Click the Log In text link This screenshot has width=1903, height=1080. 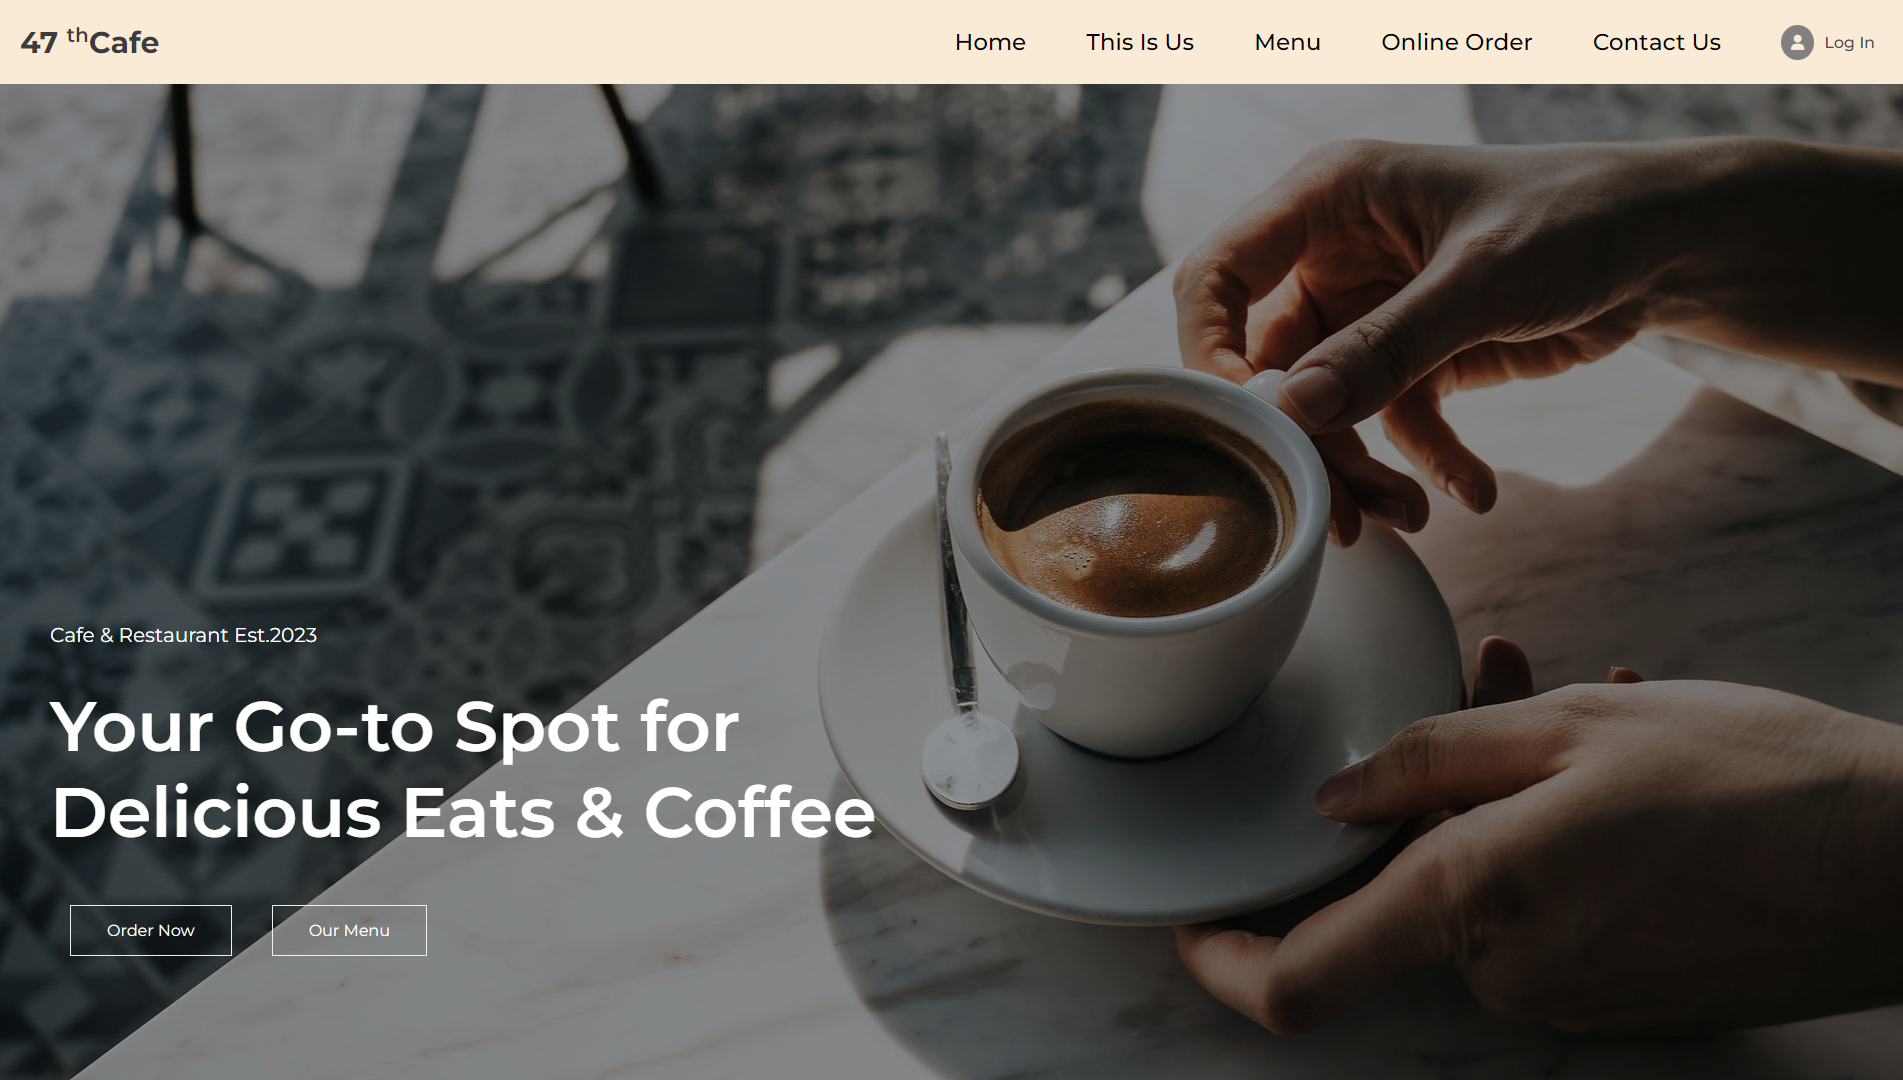click(1849, 42)
